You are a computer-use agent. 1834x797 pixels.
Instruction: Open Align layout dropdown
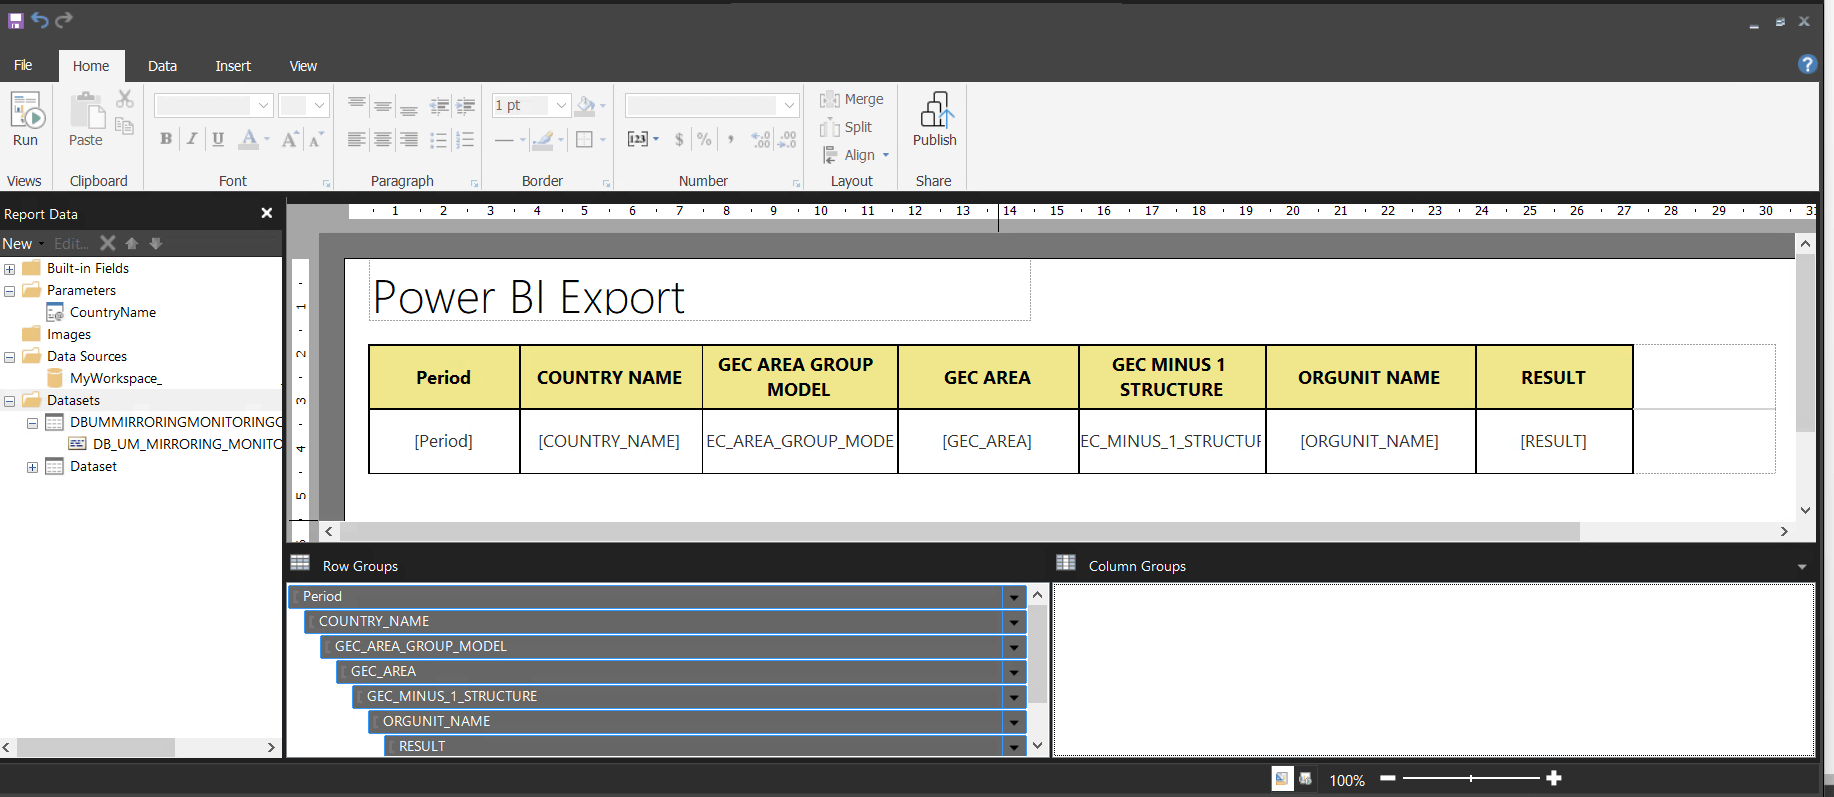pos(856,155)
